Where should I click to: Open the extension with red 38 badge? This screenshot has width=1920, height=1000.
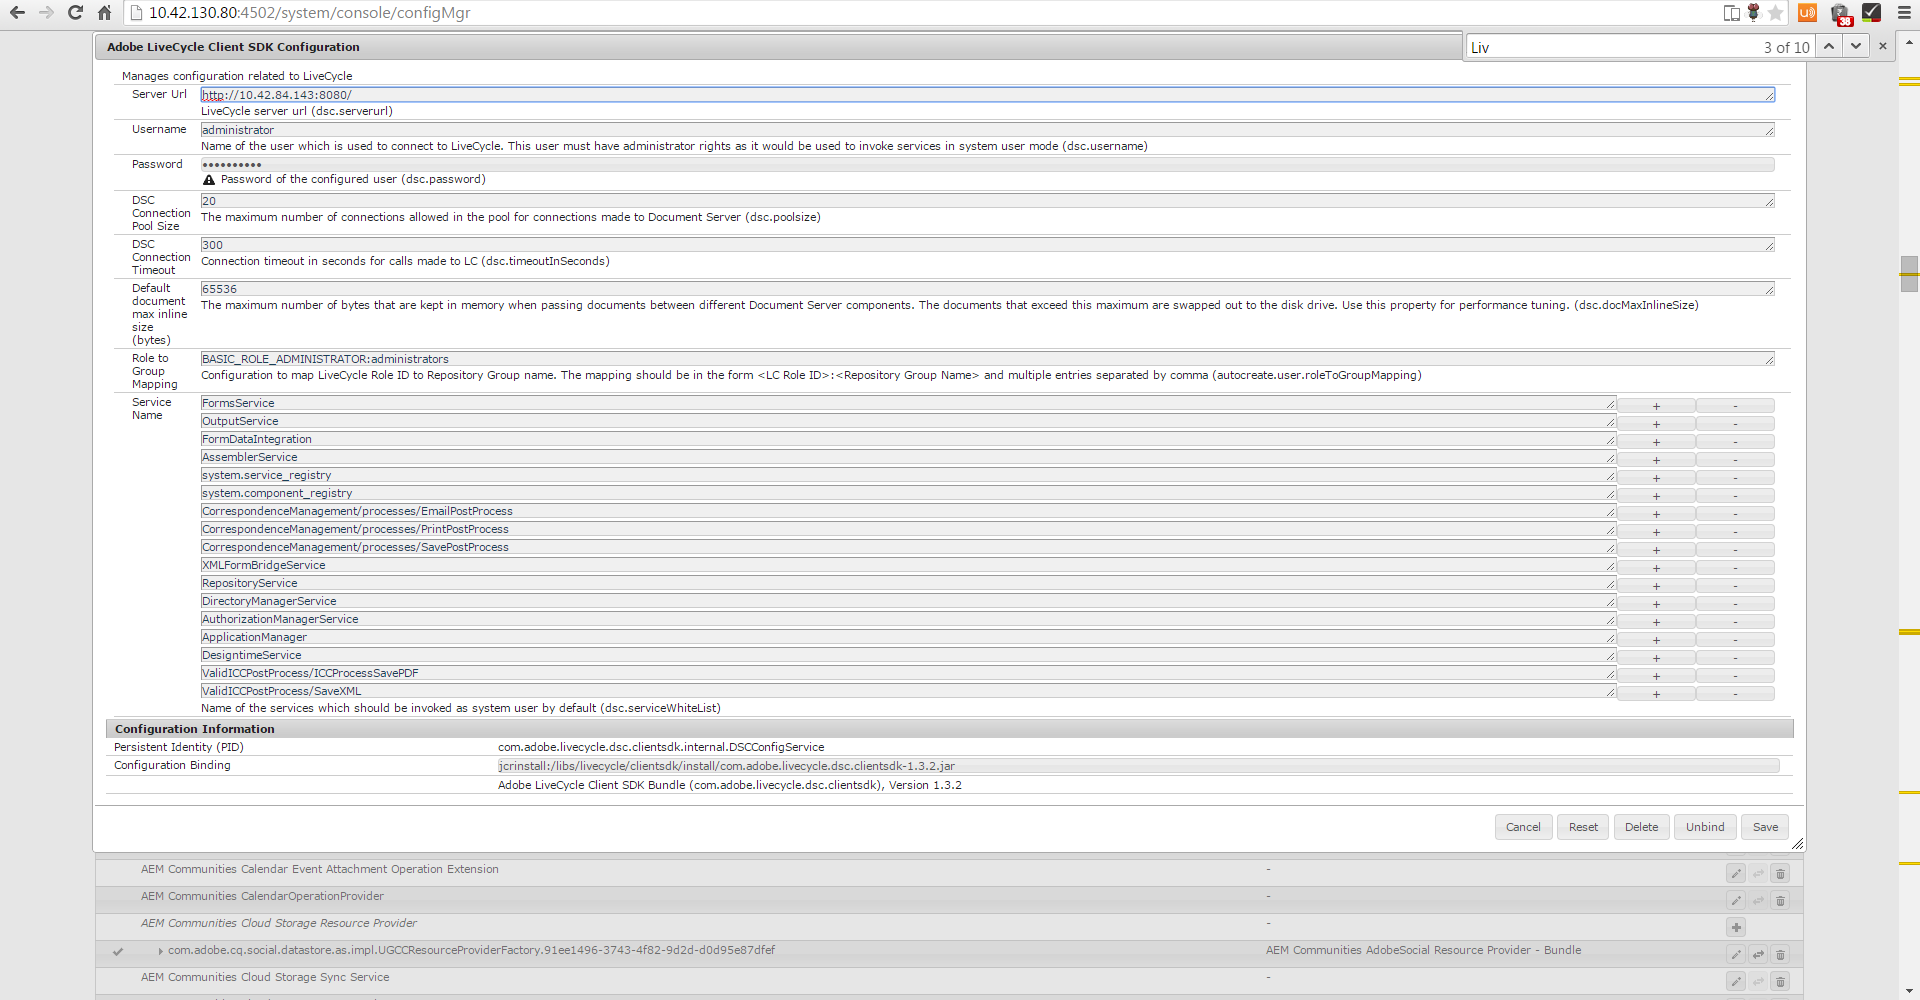pyautogui.click(x=1841, y=14)
